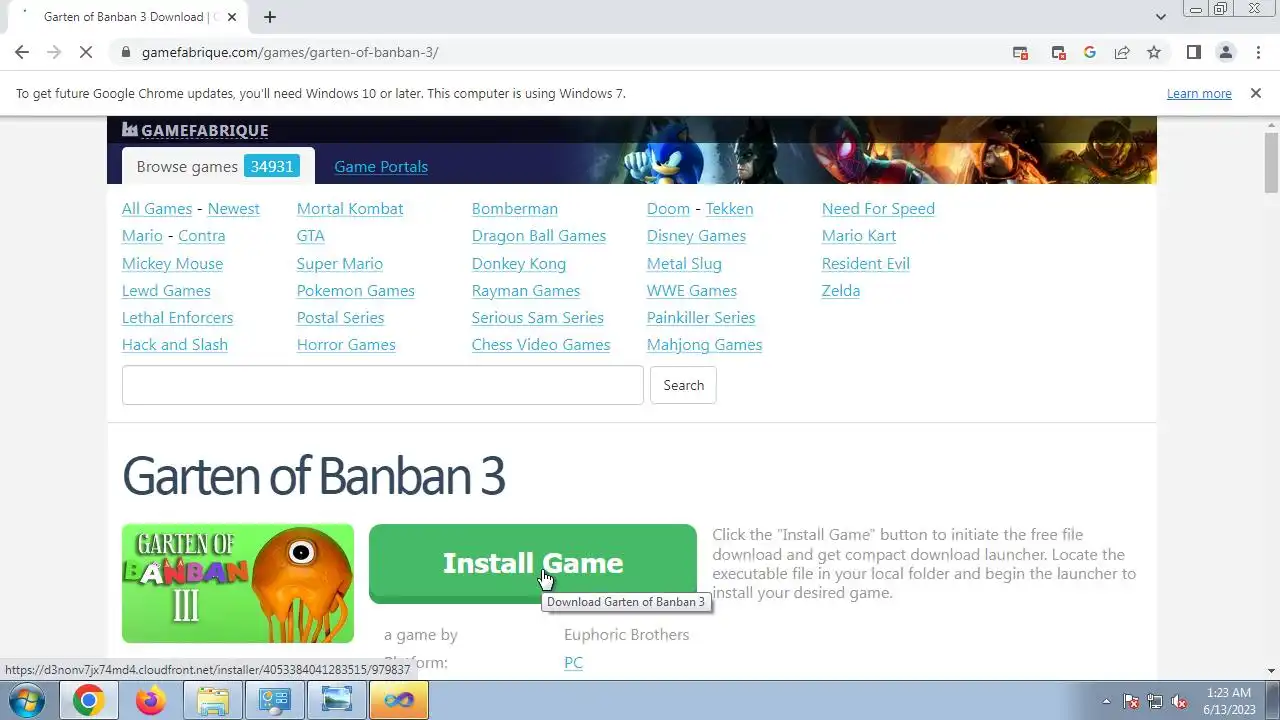
Task: Click the first blocked-content icon in the address bar
Action: pos(1020,52)
